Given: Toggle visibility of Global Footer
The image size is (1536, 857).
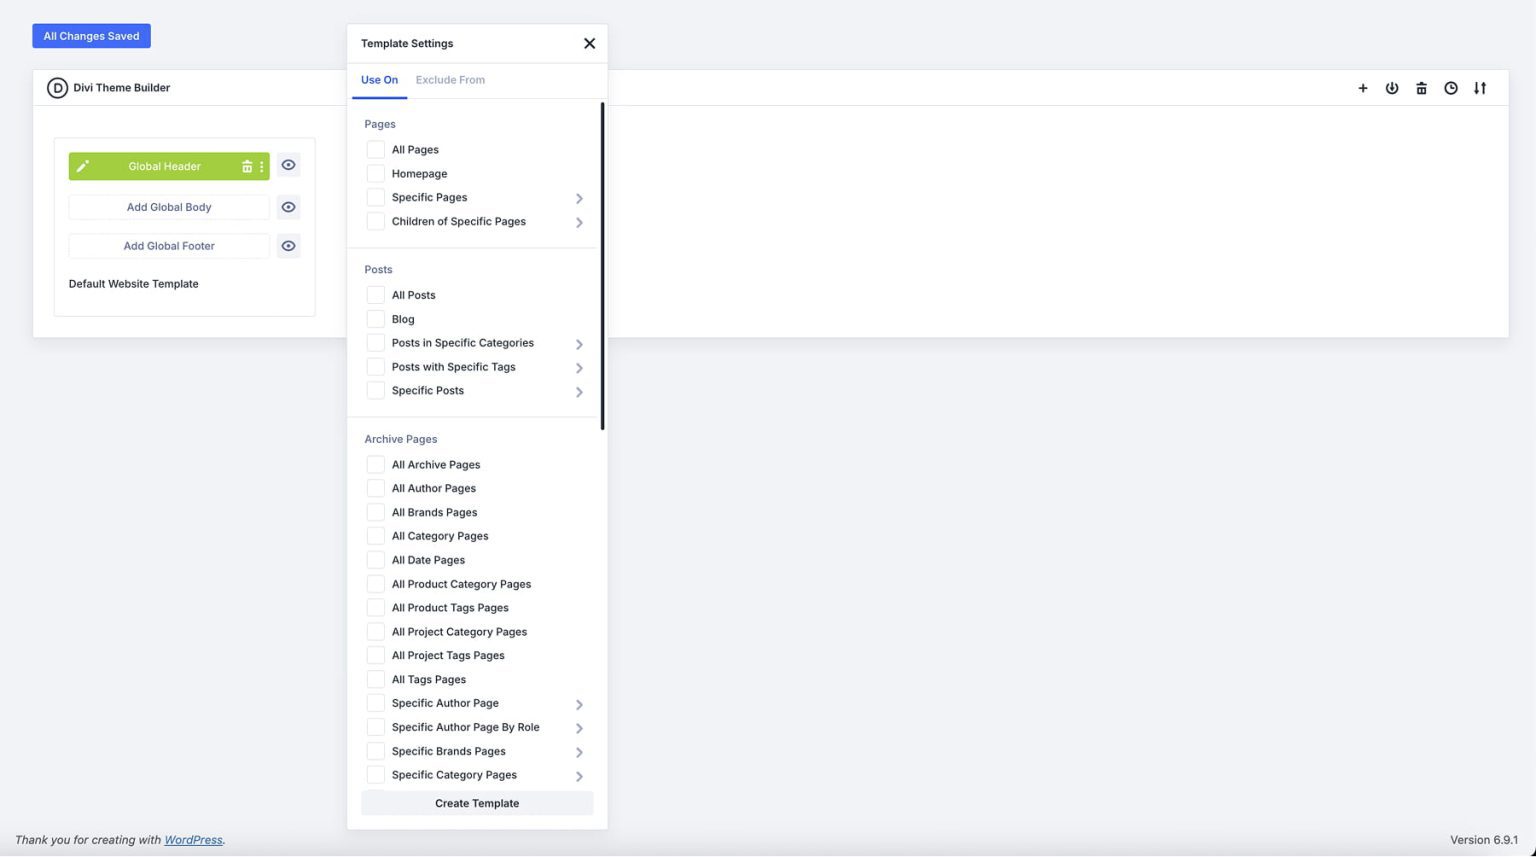Looking at the screenshot, I should pyautogui.click(x=288, y=246).
